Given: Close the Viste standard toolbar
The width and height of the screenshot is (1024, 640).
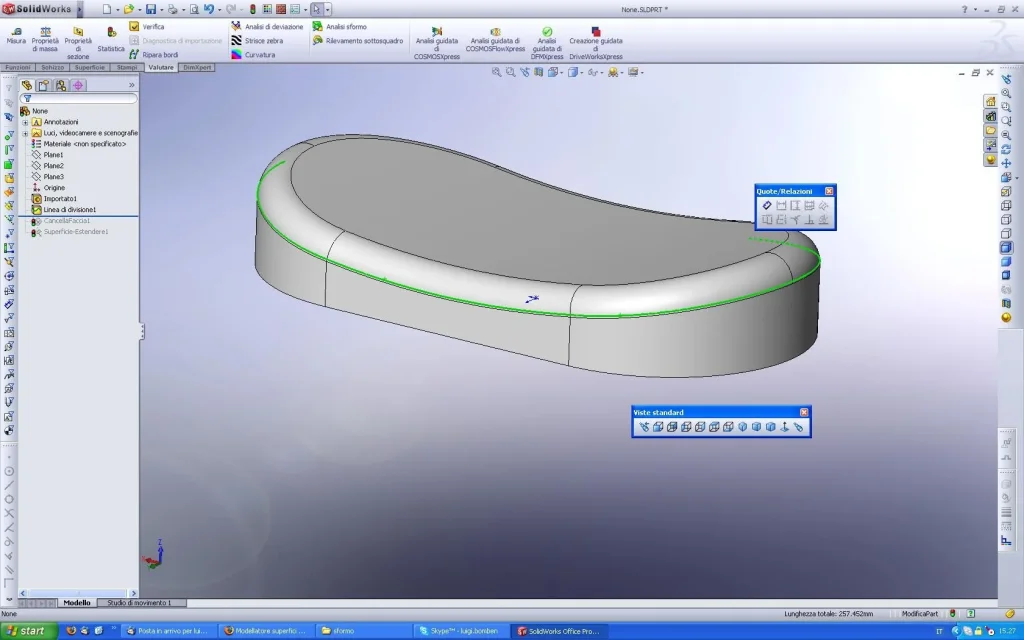Looking at the screenshot, I should 804,412.
